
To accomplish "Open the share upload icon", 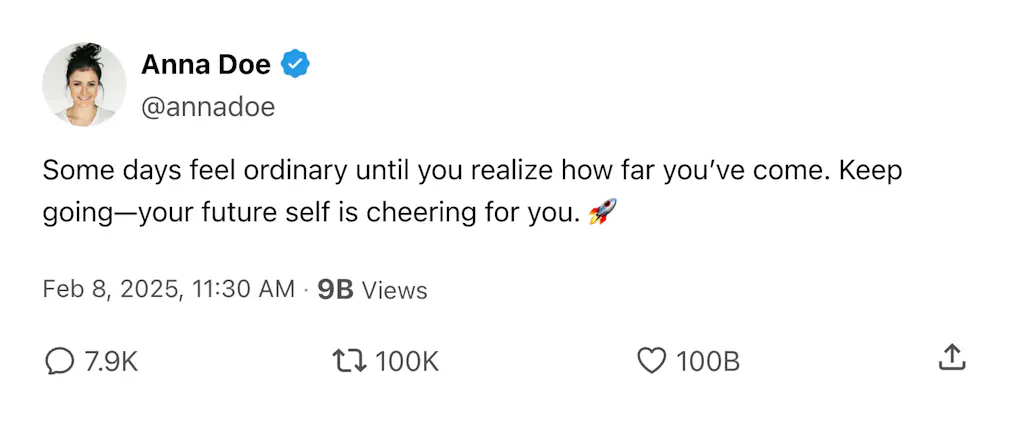I will pyautogui.click(x=951, y=358).
